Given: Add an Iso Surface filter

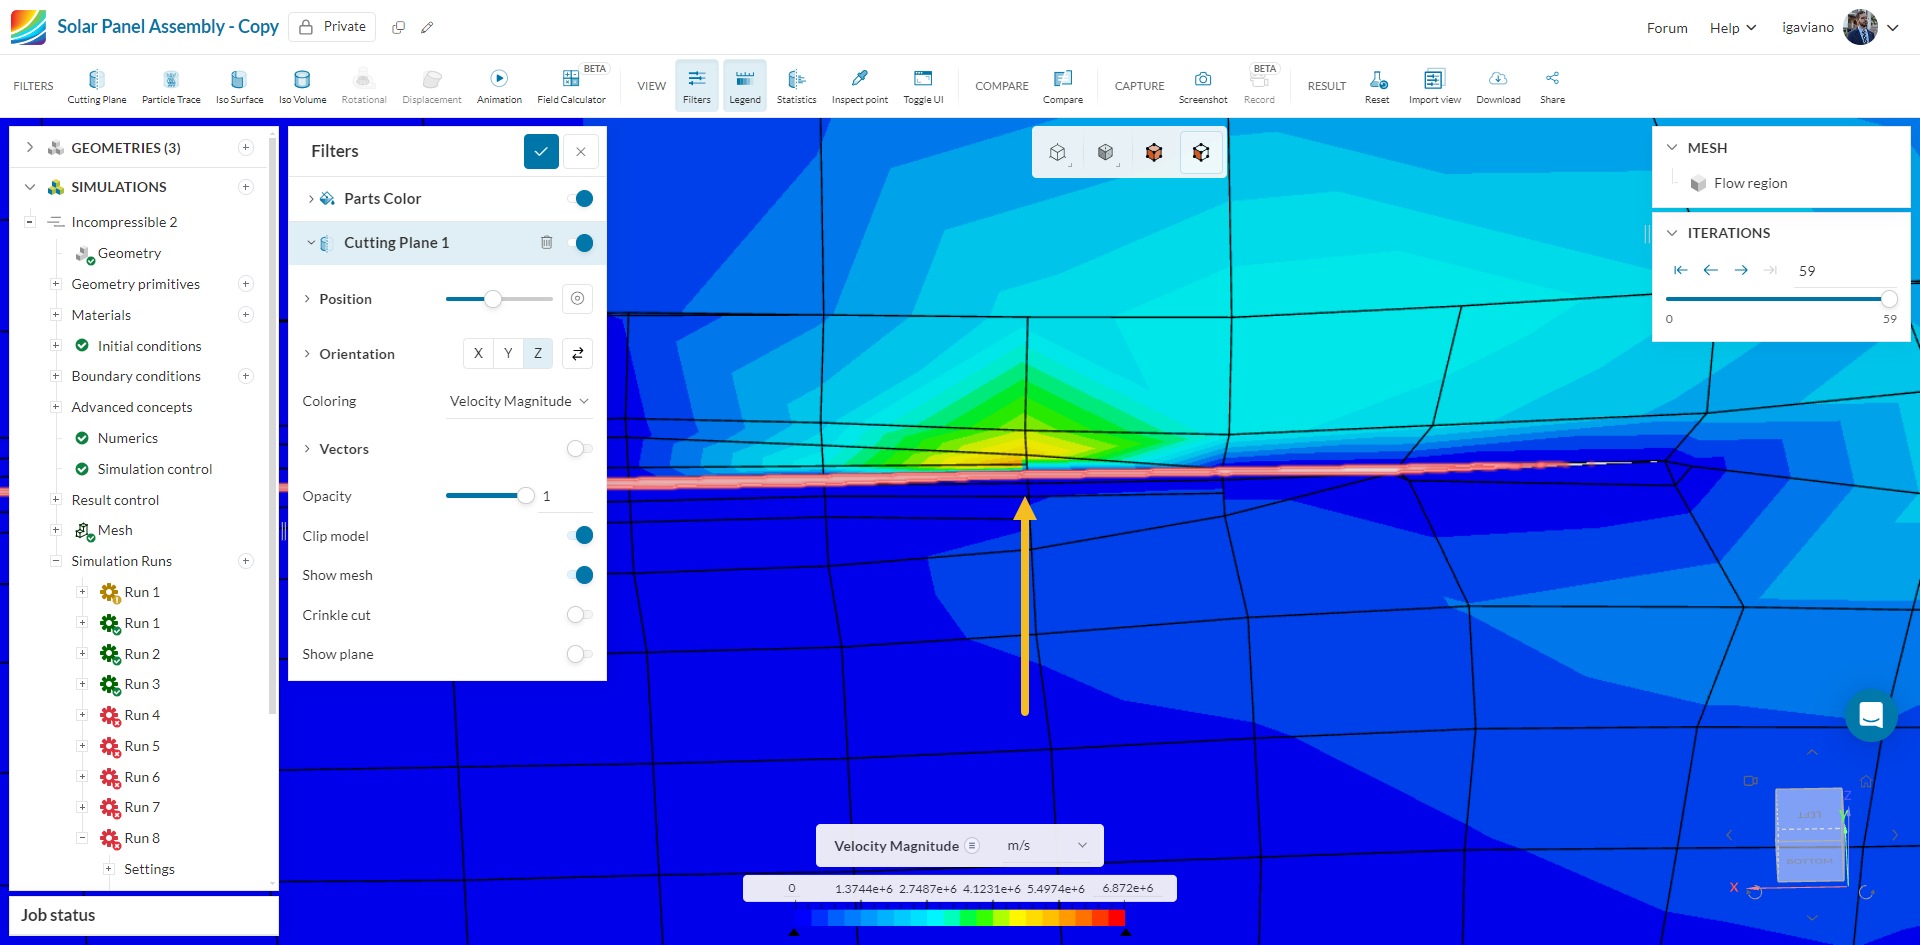Looking at the screenshot, I should 239,86.
